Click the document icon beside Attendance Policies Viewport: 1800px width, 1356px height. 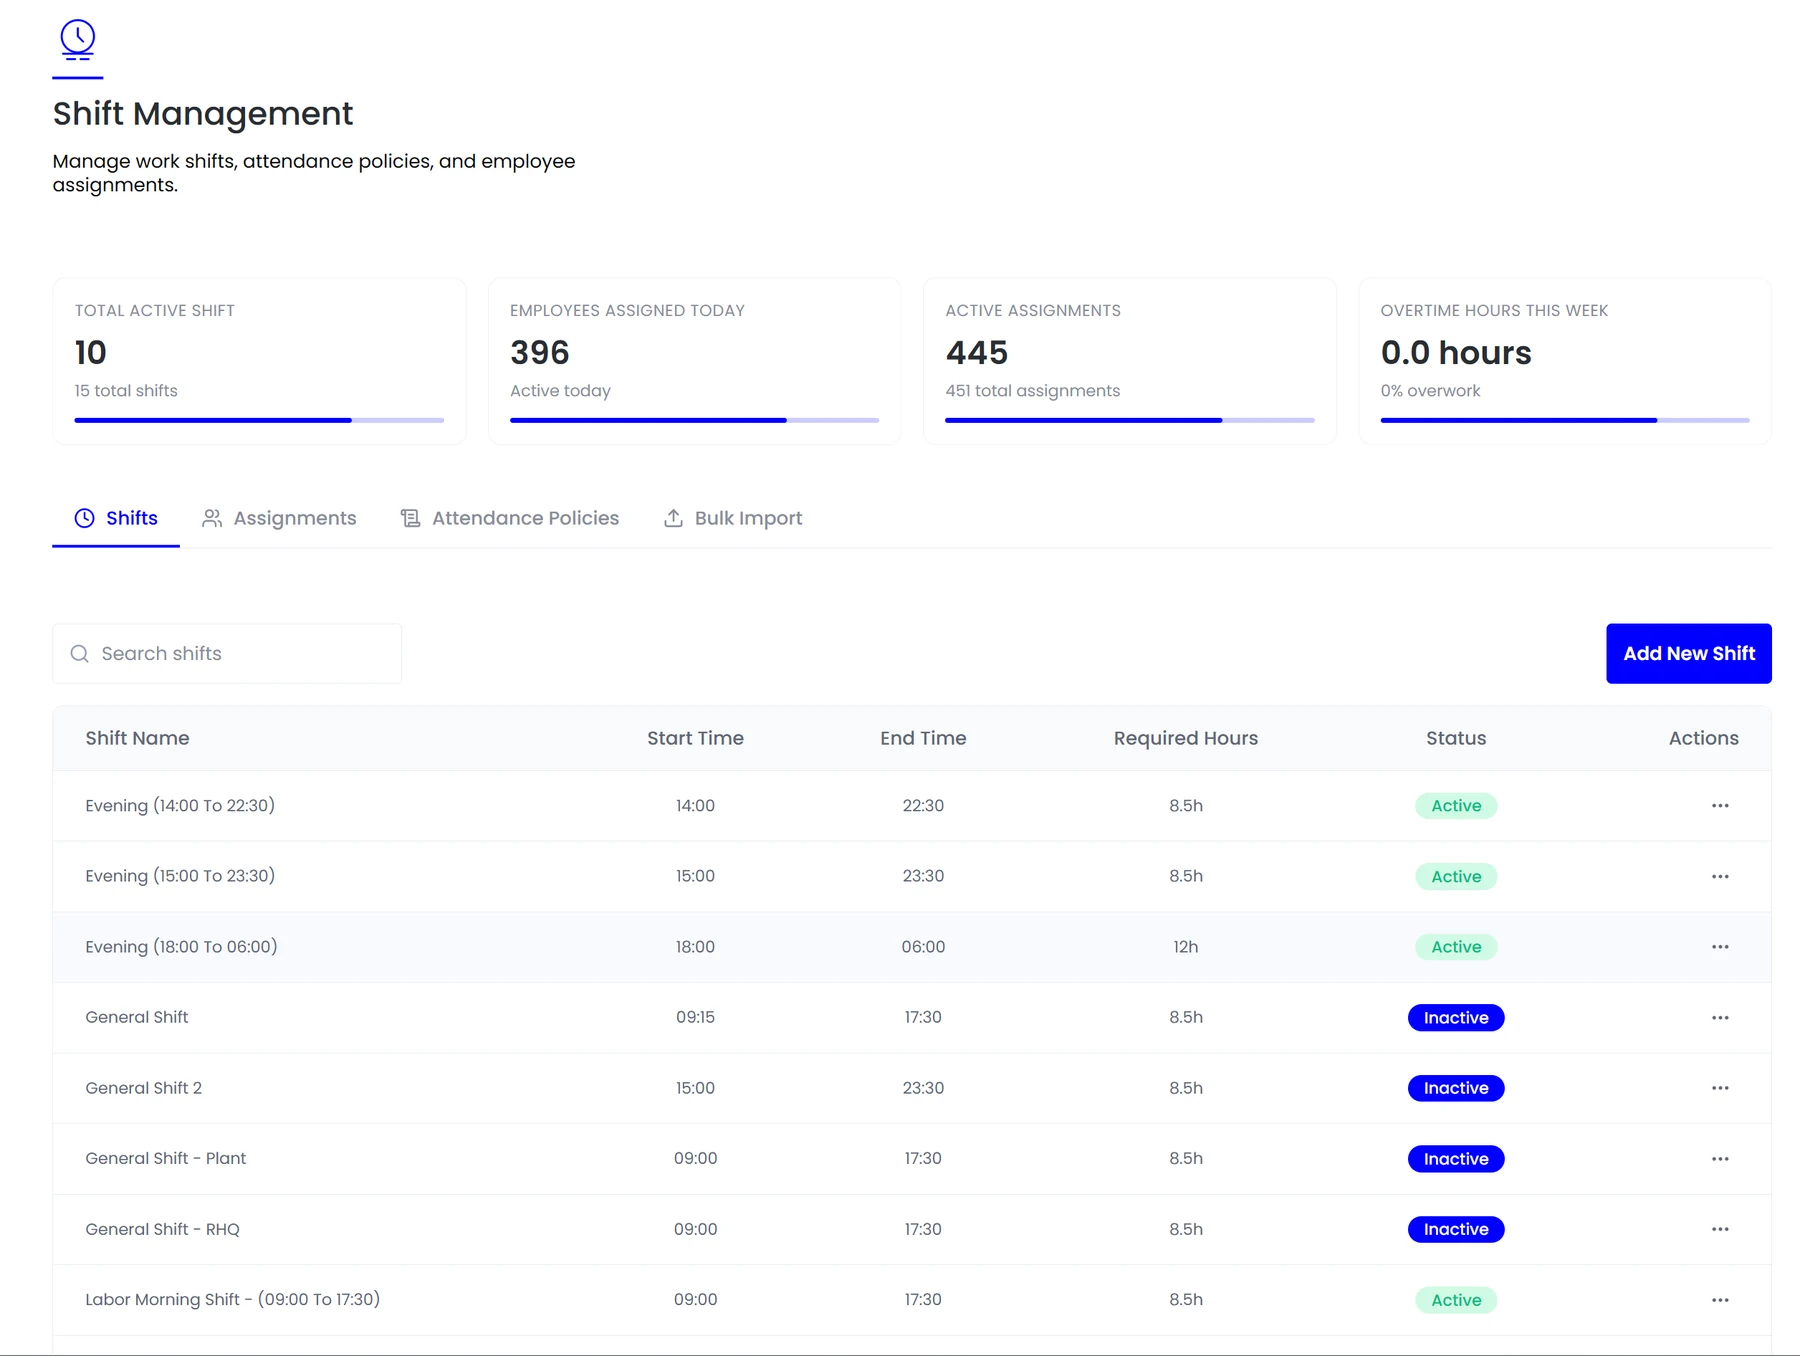pyautogui.click(x=410, y=518)
